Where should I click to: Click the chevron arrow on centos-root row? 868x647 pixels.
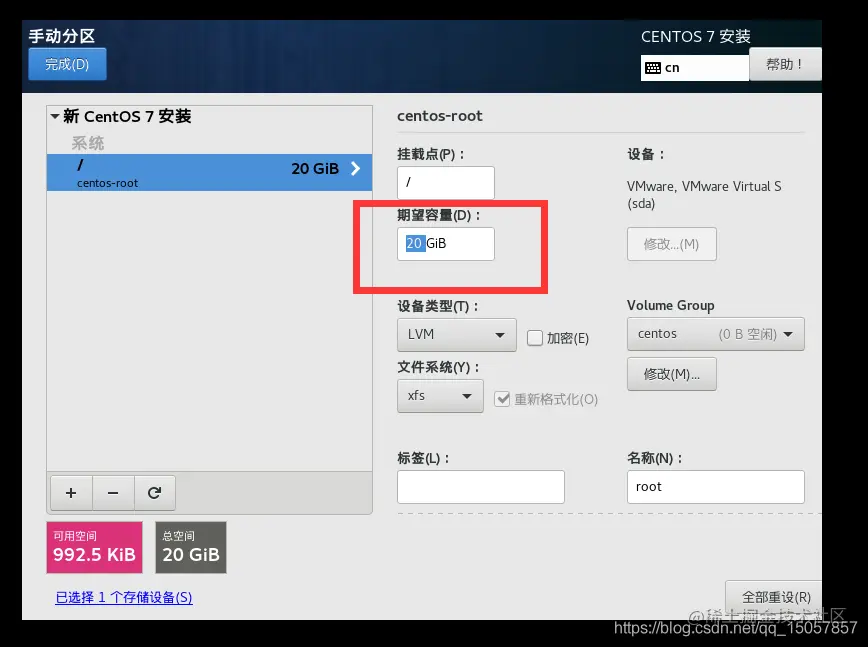(355, 168)
